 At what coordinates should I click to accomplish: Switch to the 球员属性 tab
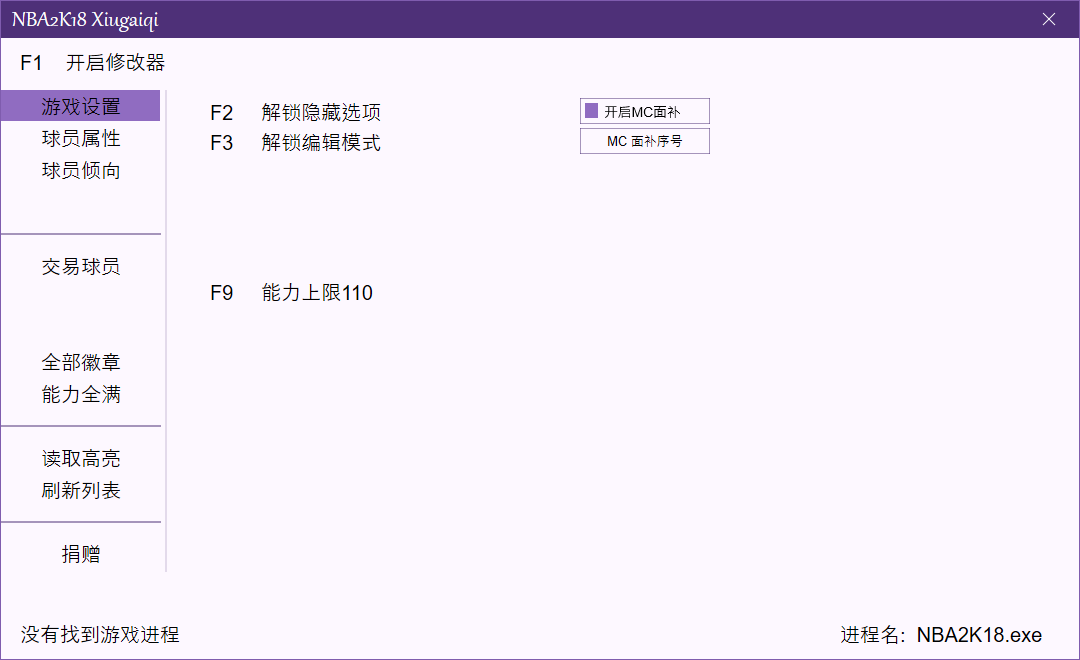pos(81,139)
